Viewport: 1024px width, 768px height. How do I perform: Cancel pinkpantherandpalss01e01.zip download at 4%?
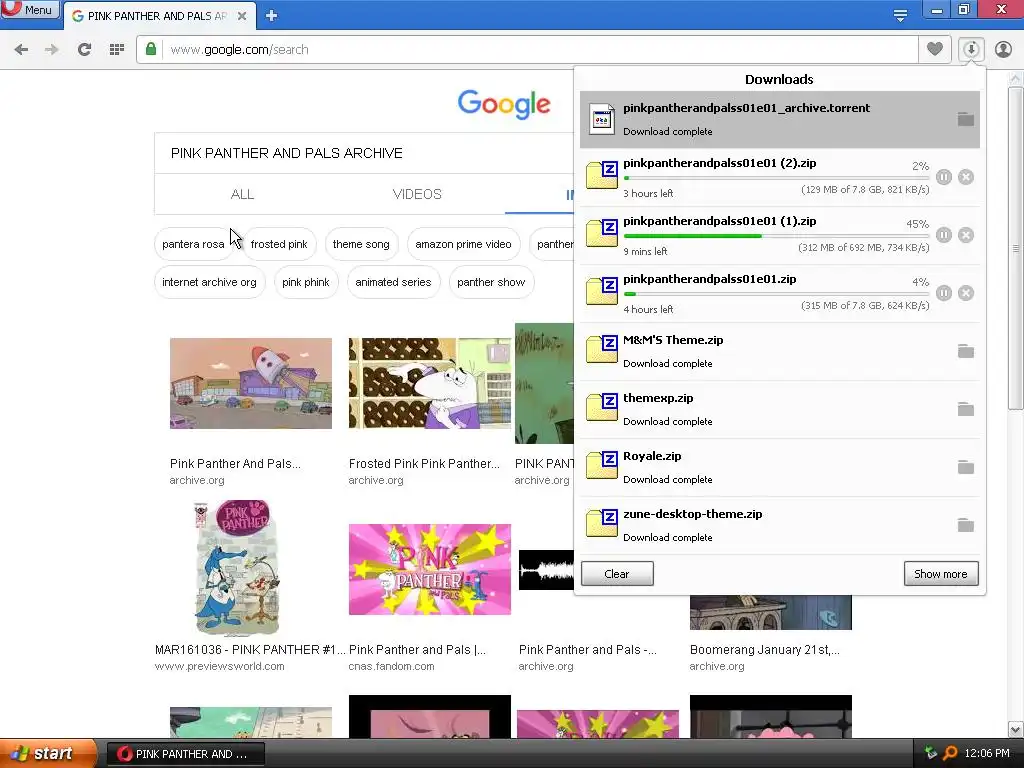click(966, 293)
